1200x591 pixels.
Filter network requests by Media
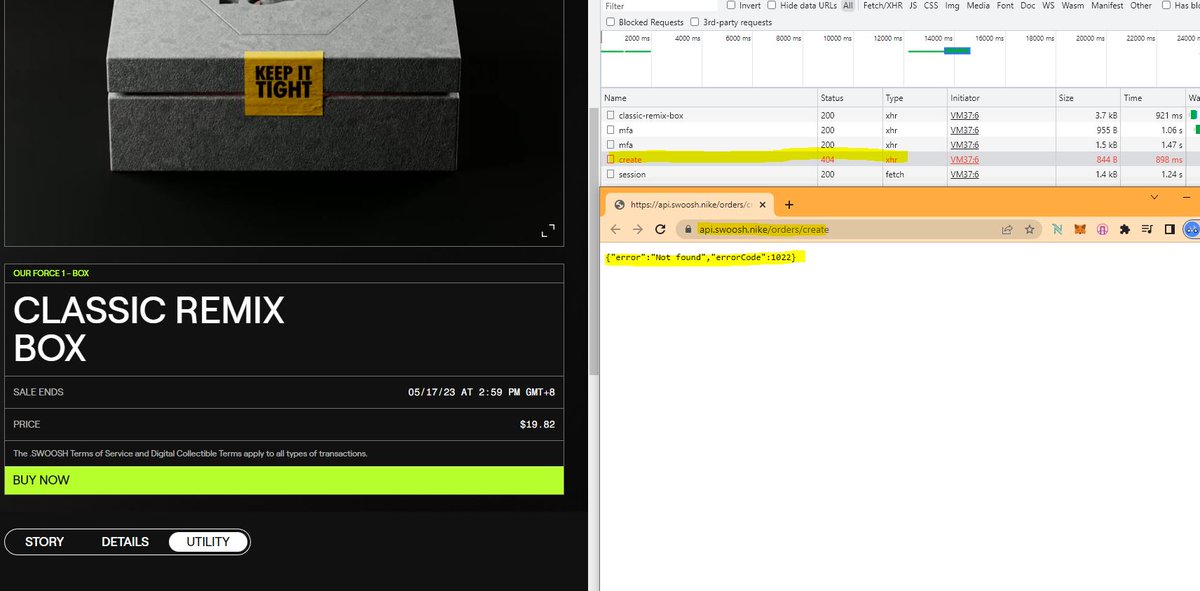tap(978, 6)
